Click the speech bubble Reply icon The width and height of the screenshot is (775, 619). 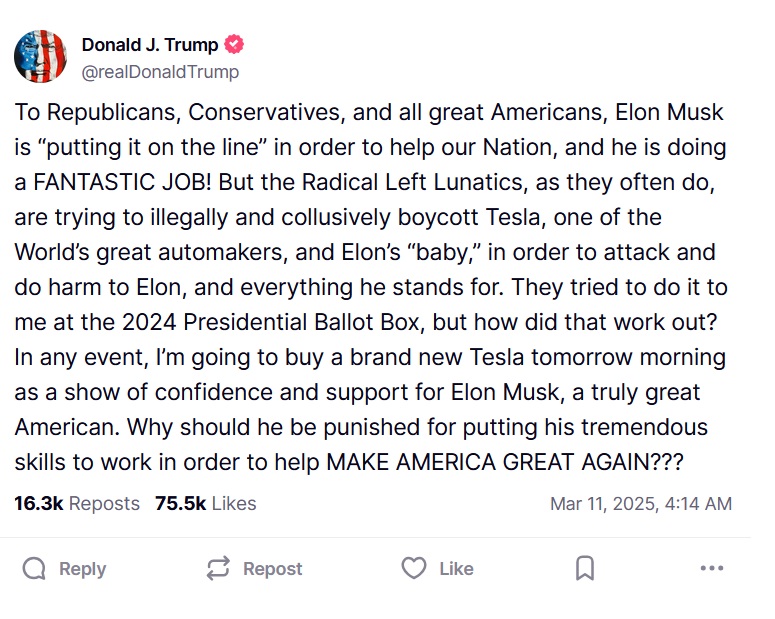click(34, 569)
